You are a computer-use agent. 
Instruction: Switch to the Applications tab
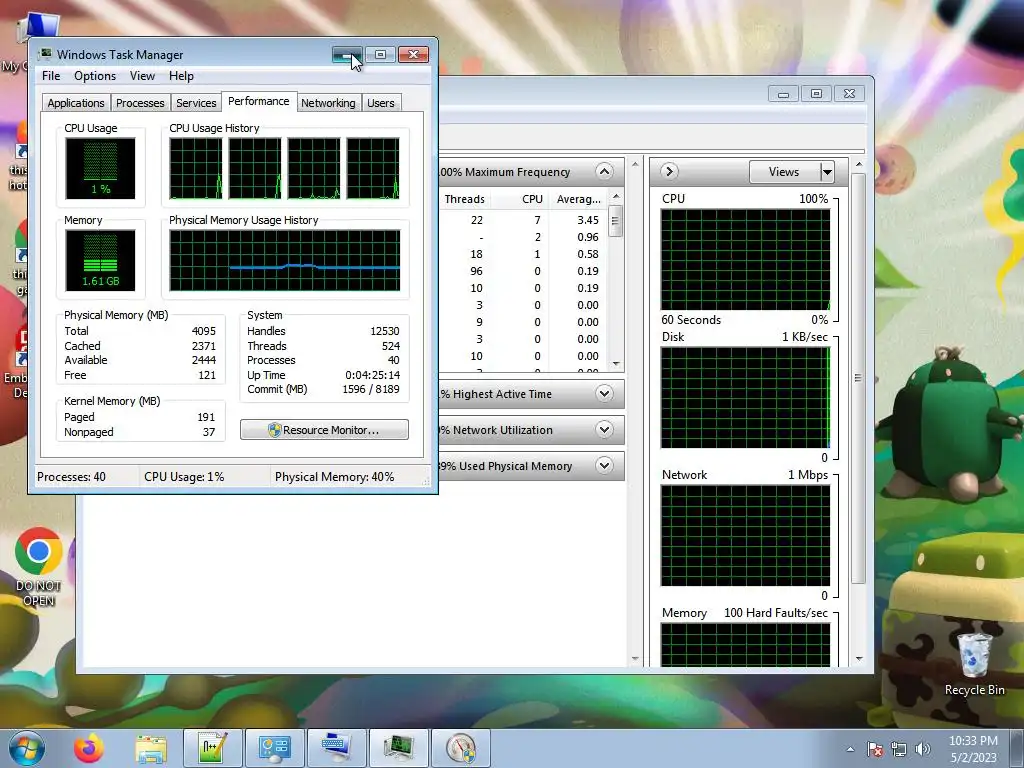coord(76,103)
